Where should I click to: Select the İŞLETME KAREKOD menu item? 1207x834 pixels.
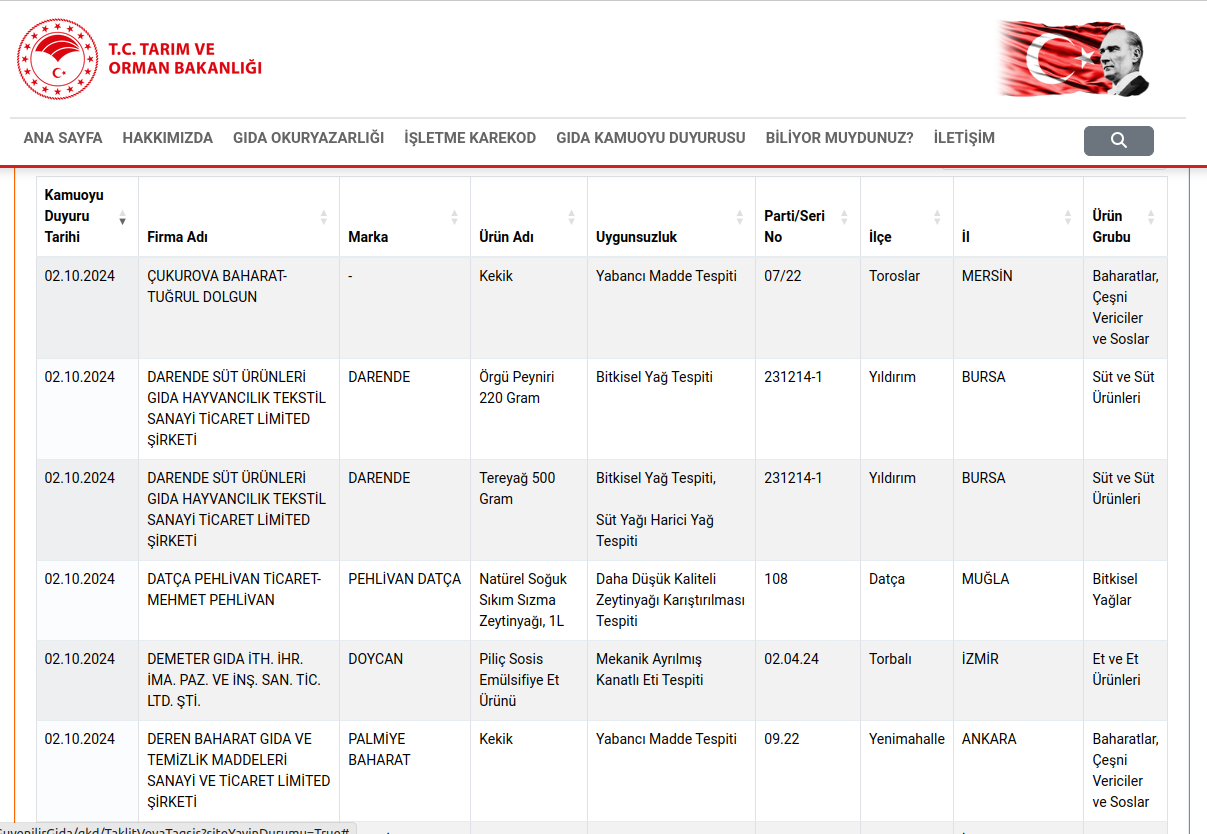click(x=470, y=138)
